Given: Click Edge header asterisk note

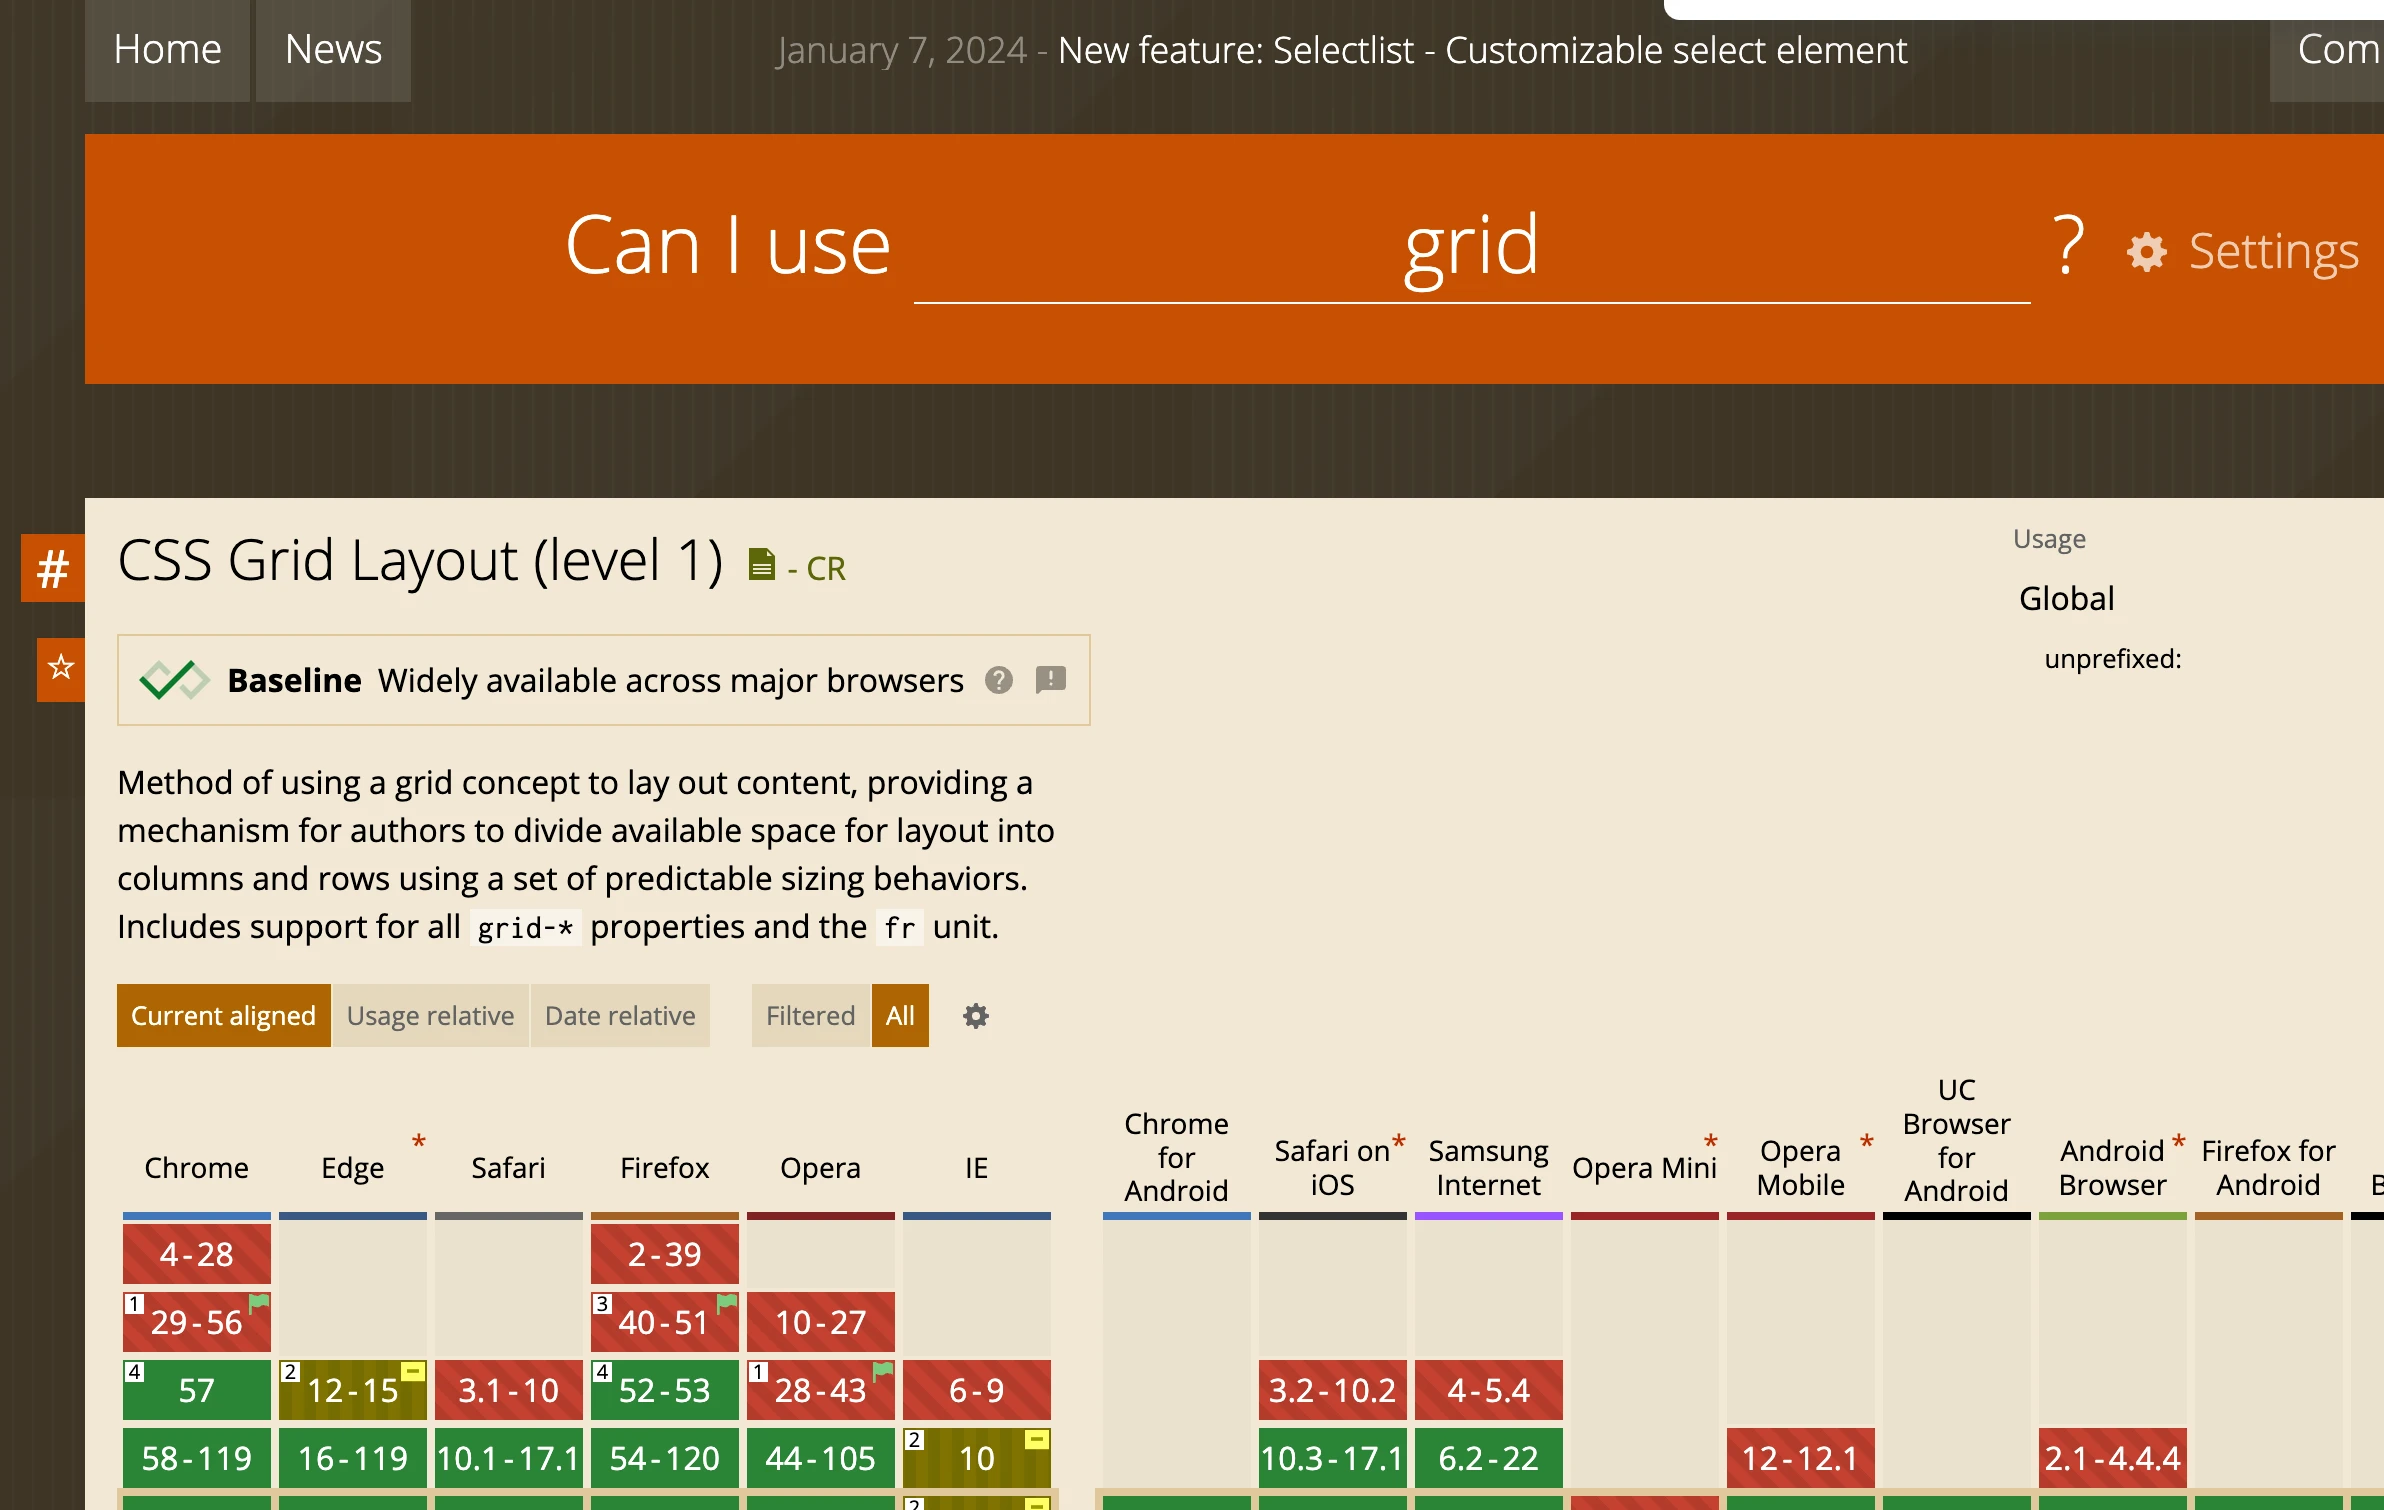Looking at the screenshot, I should (x=419, y=1143).
